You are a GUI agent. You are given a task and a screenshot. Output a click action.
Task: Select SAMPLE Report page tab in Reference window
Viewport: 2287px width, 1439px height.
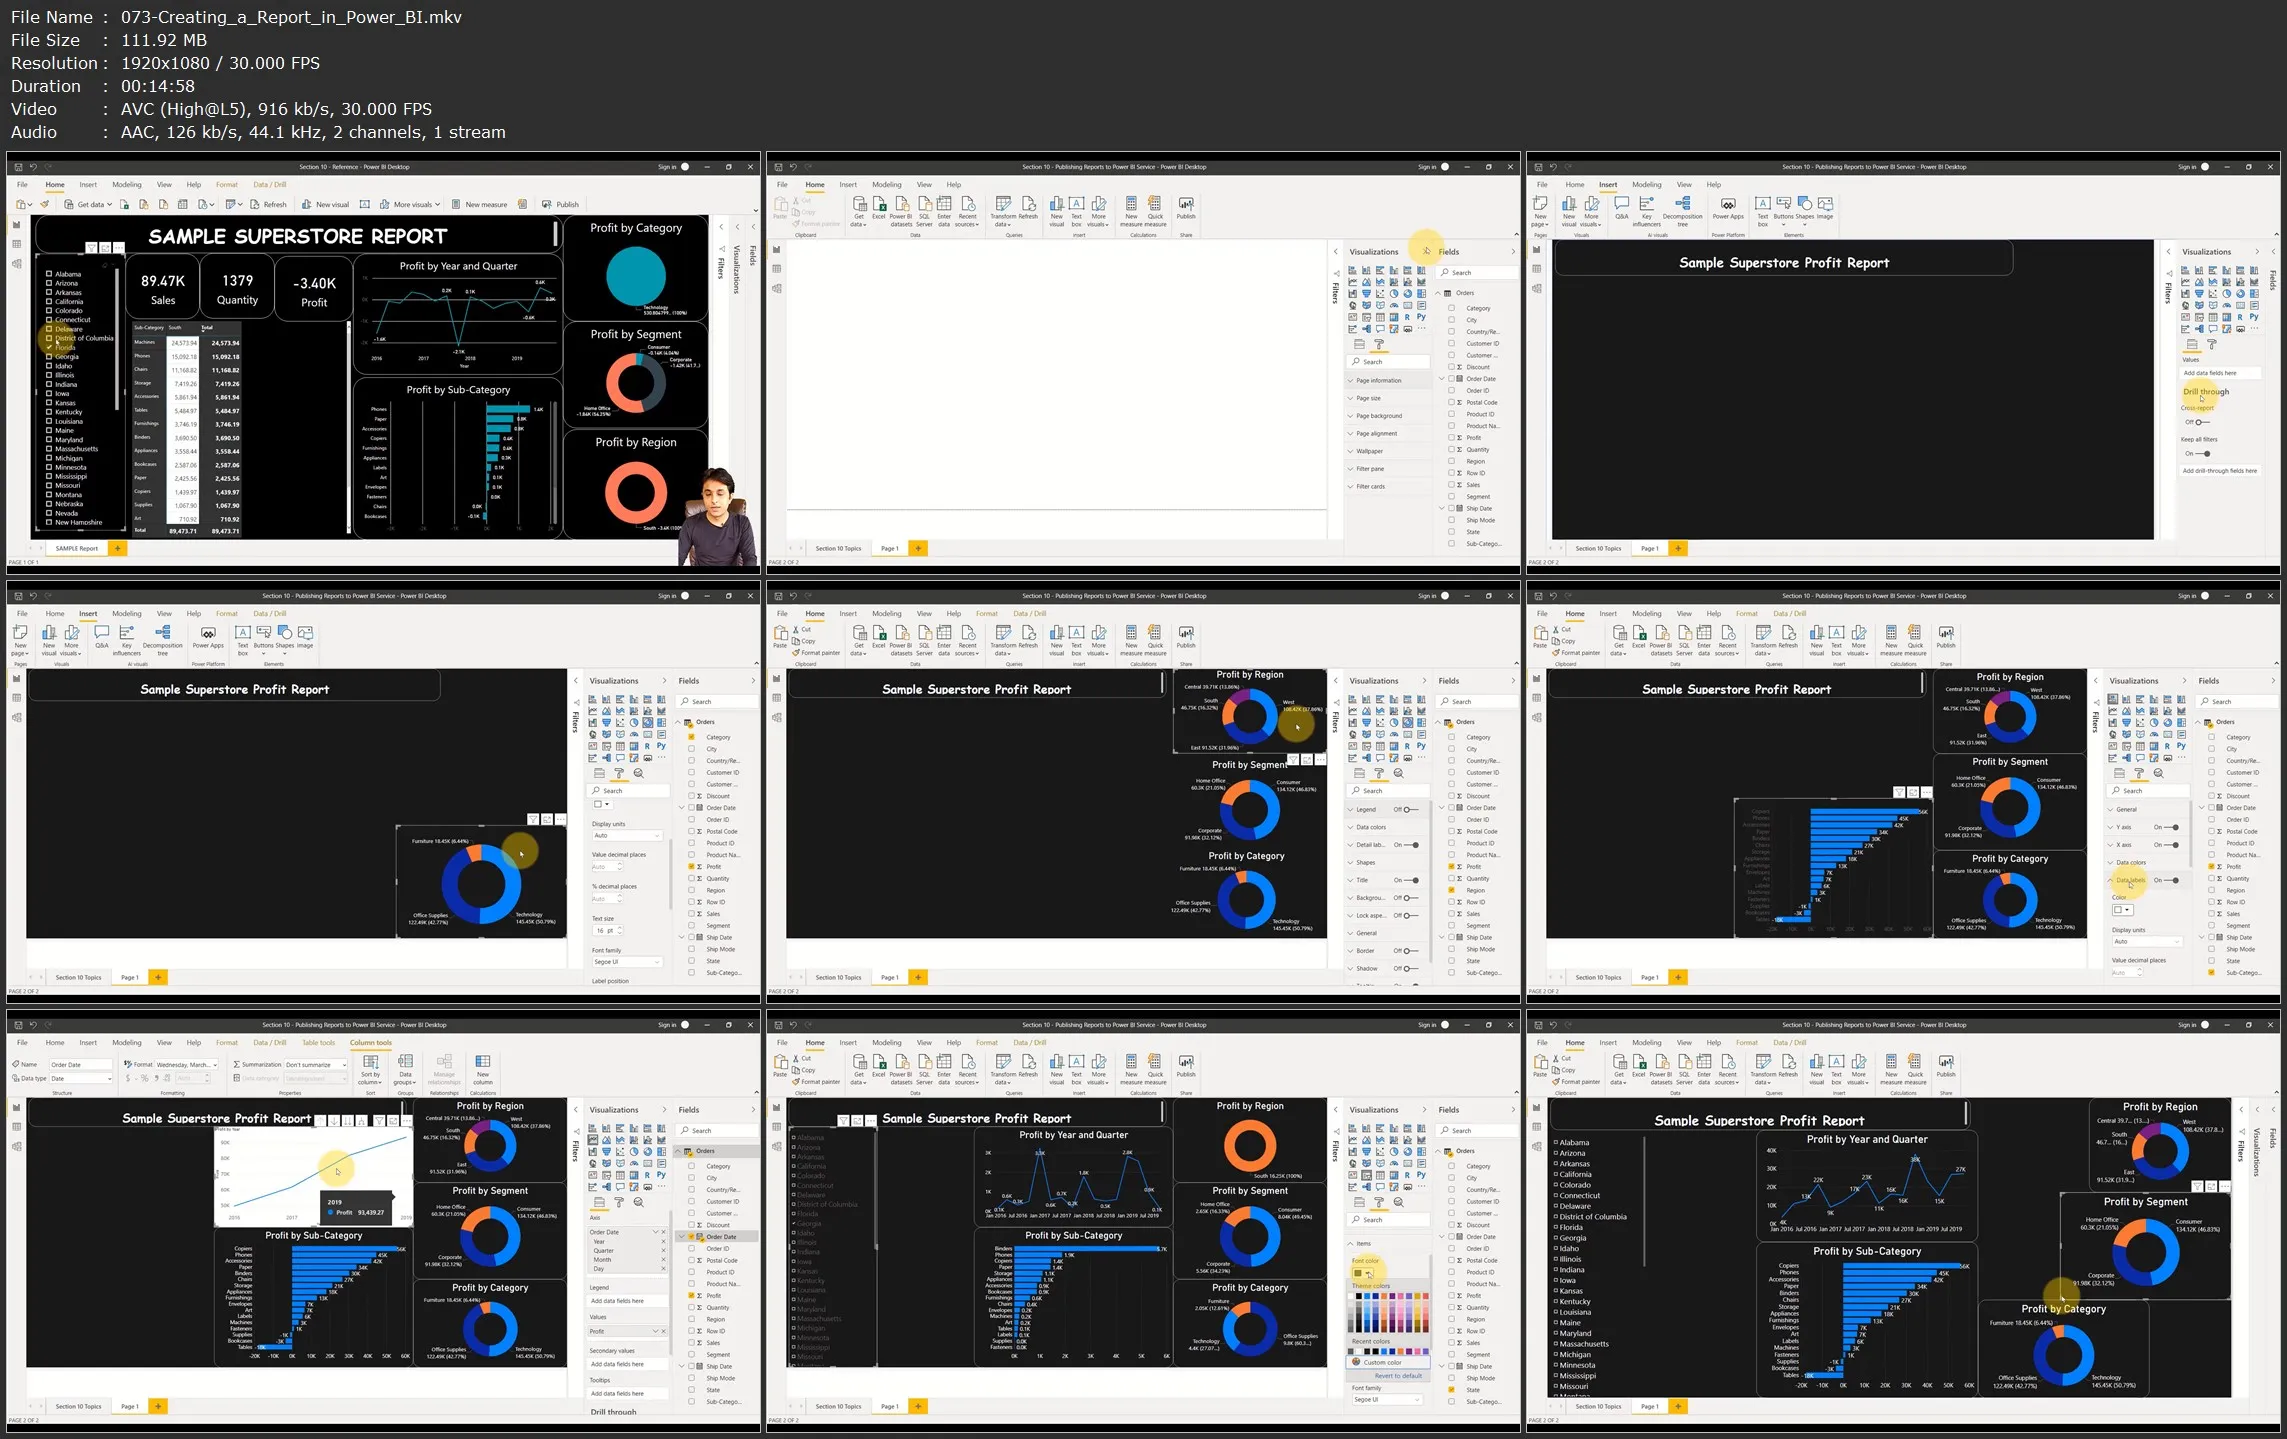click(77, 548)
